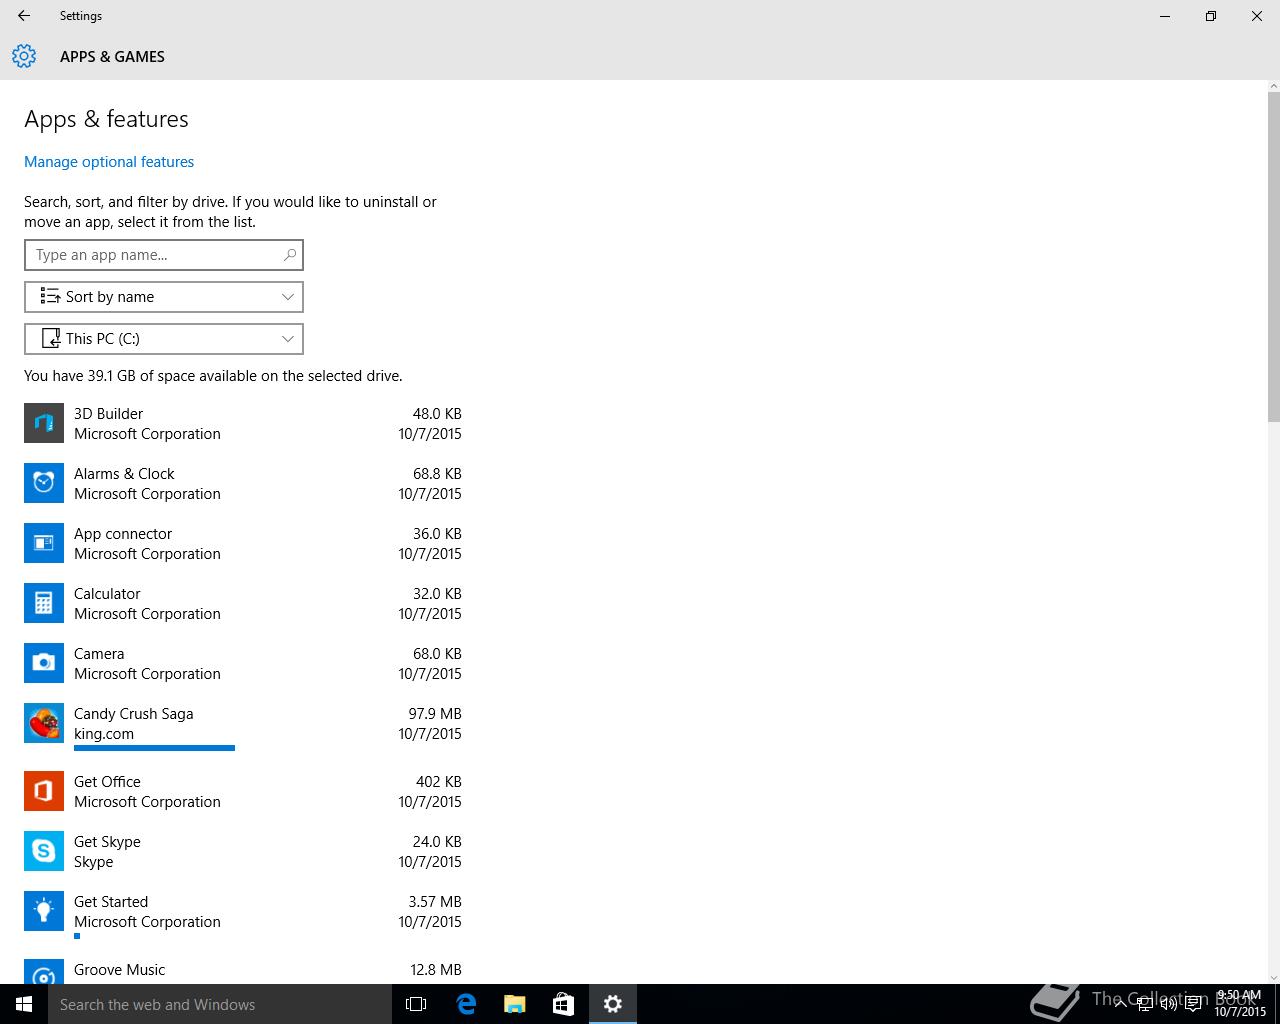The height and width of the screenshot is (1024, 1280).
Task: Click the vertical scrollbar thumb
Action: (1273, 257)
